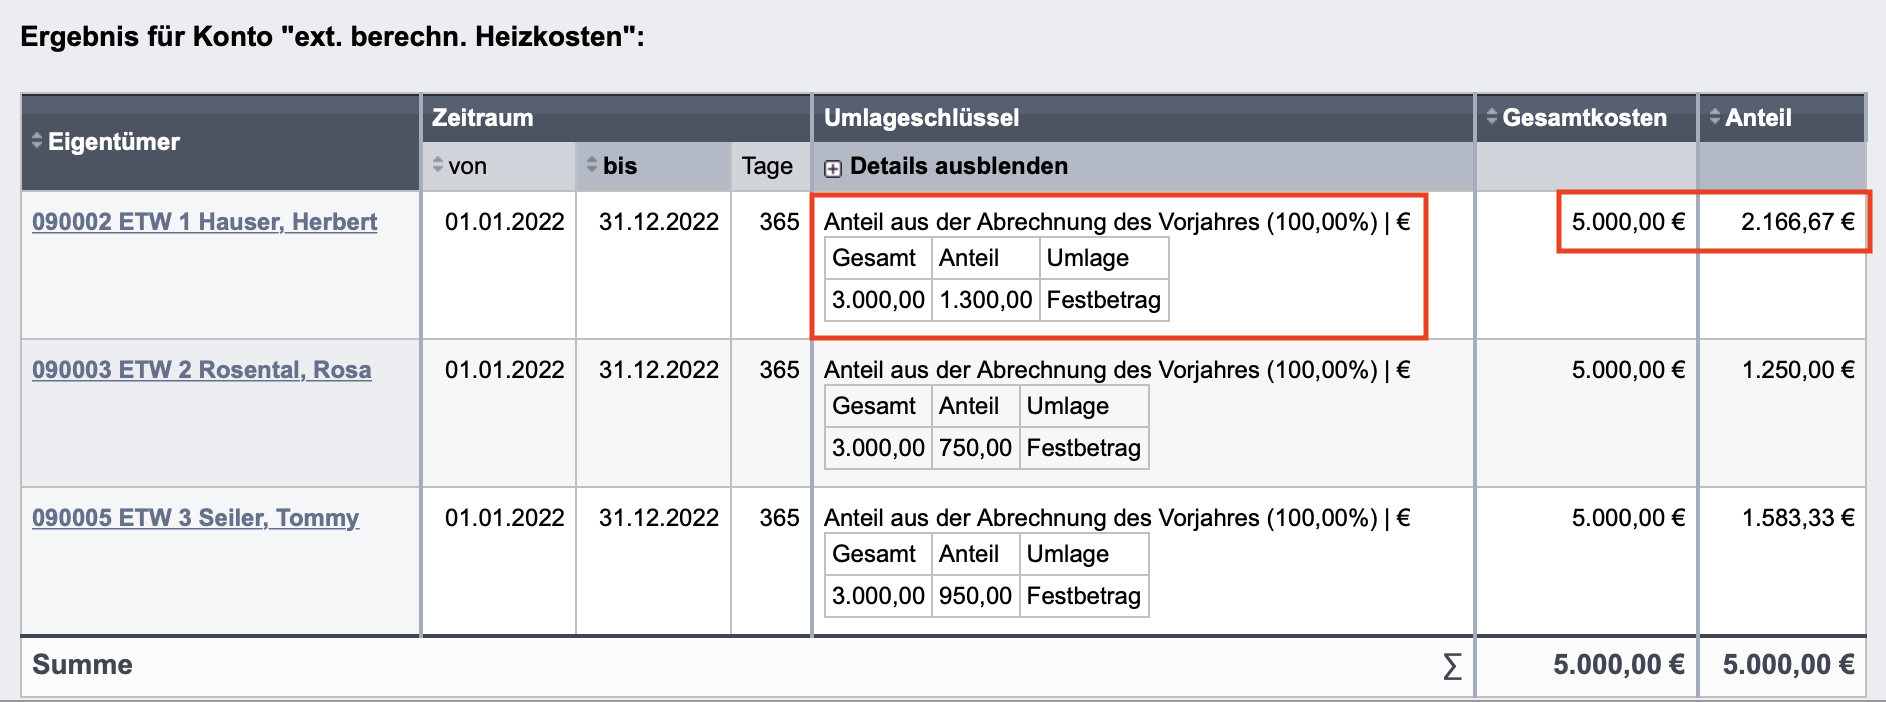Screen dimensions: 1886x702
Task: Sort the table by Eigentümer
Action: pyautogui.click(x=37, y=142)
